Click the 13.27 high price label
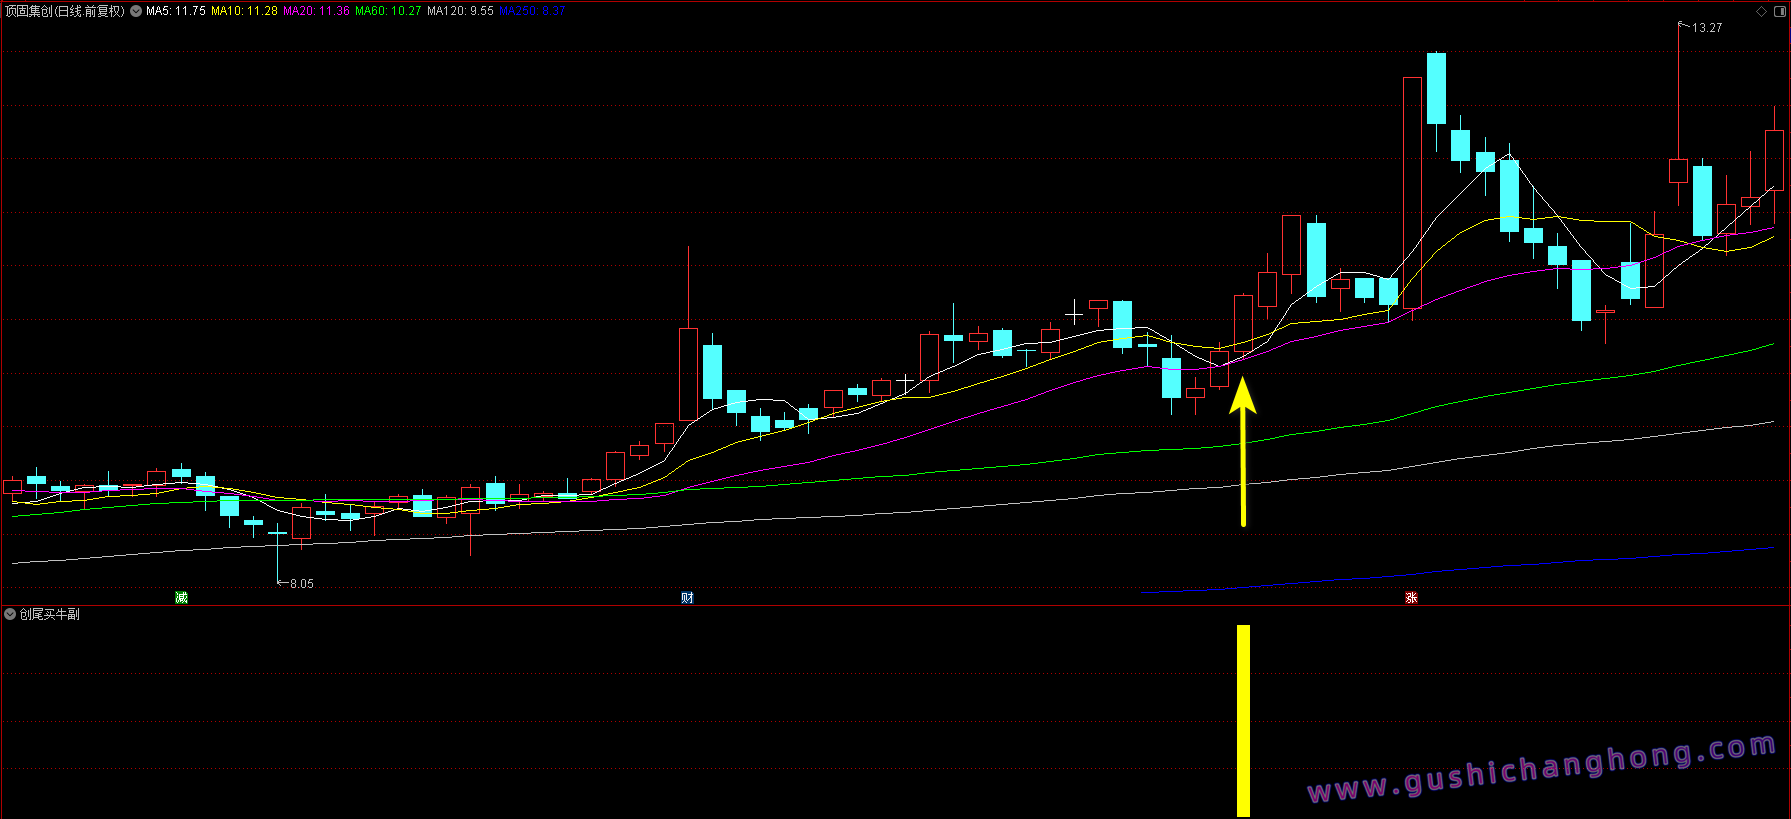 point(1707,28)
